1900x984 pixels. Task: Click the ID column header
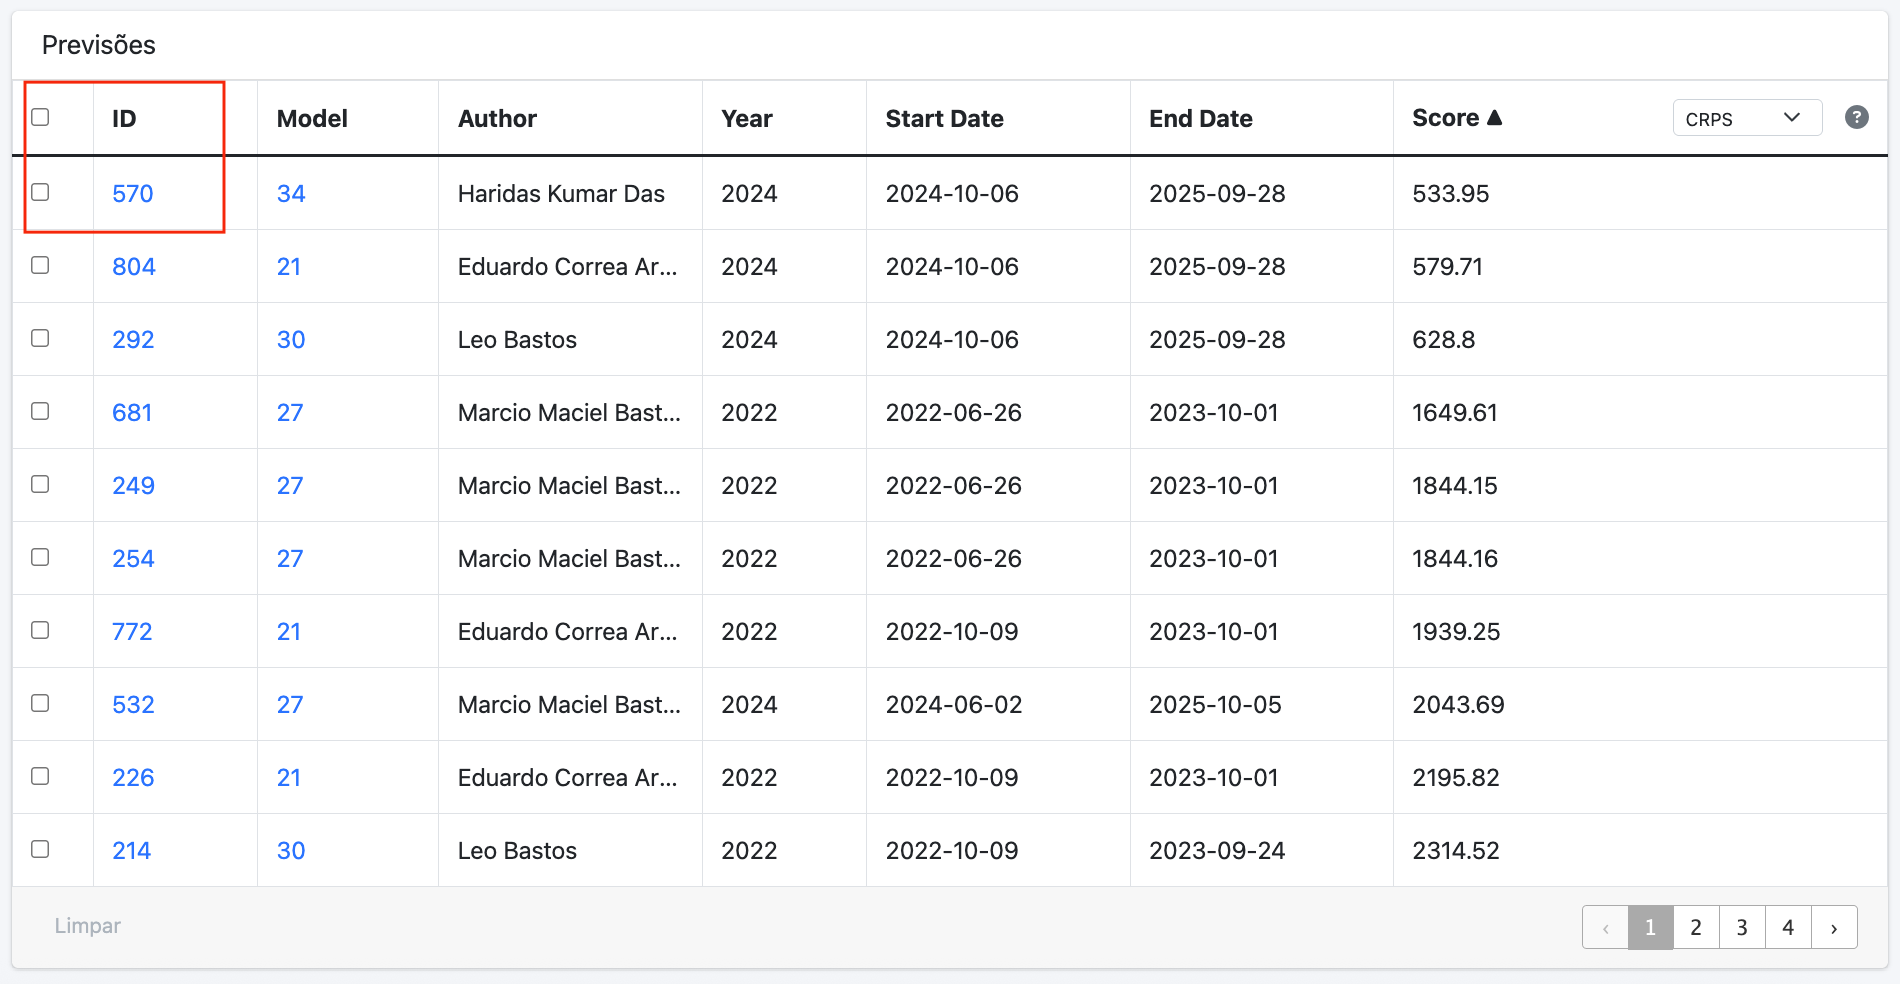click(x=124, y=119)
